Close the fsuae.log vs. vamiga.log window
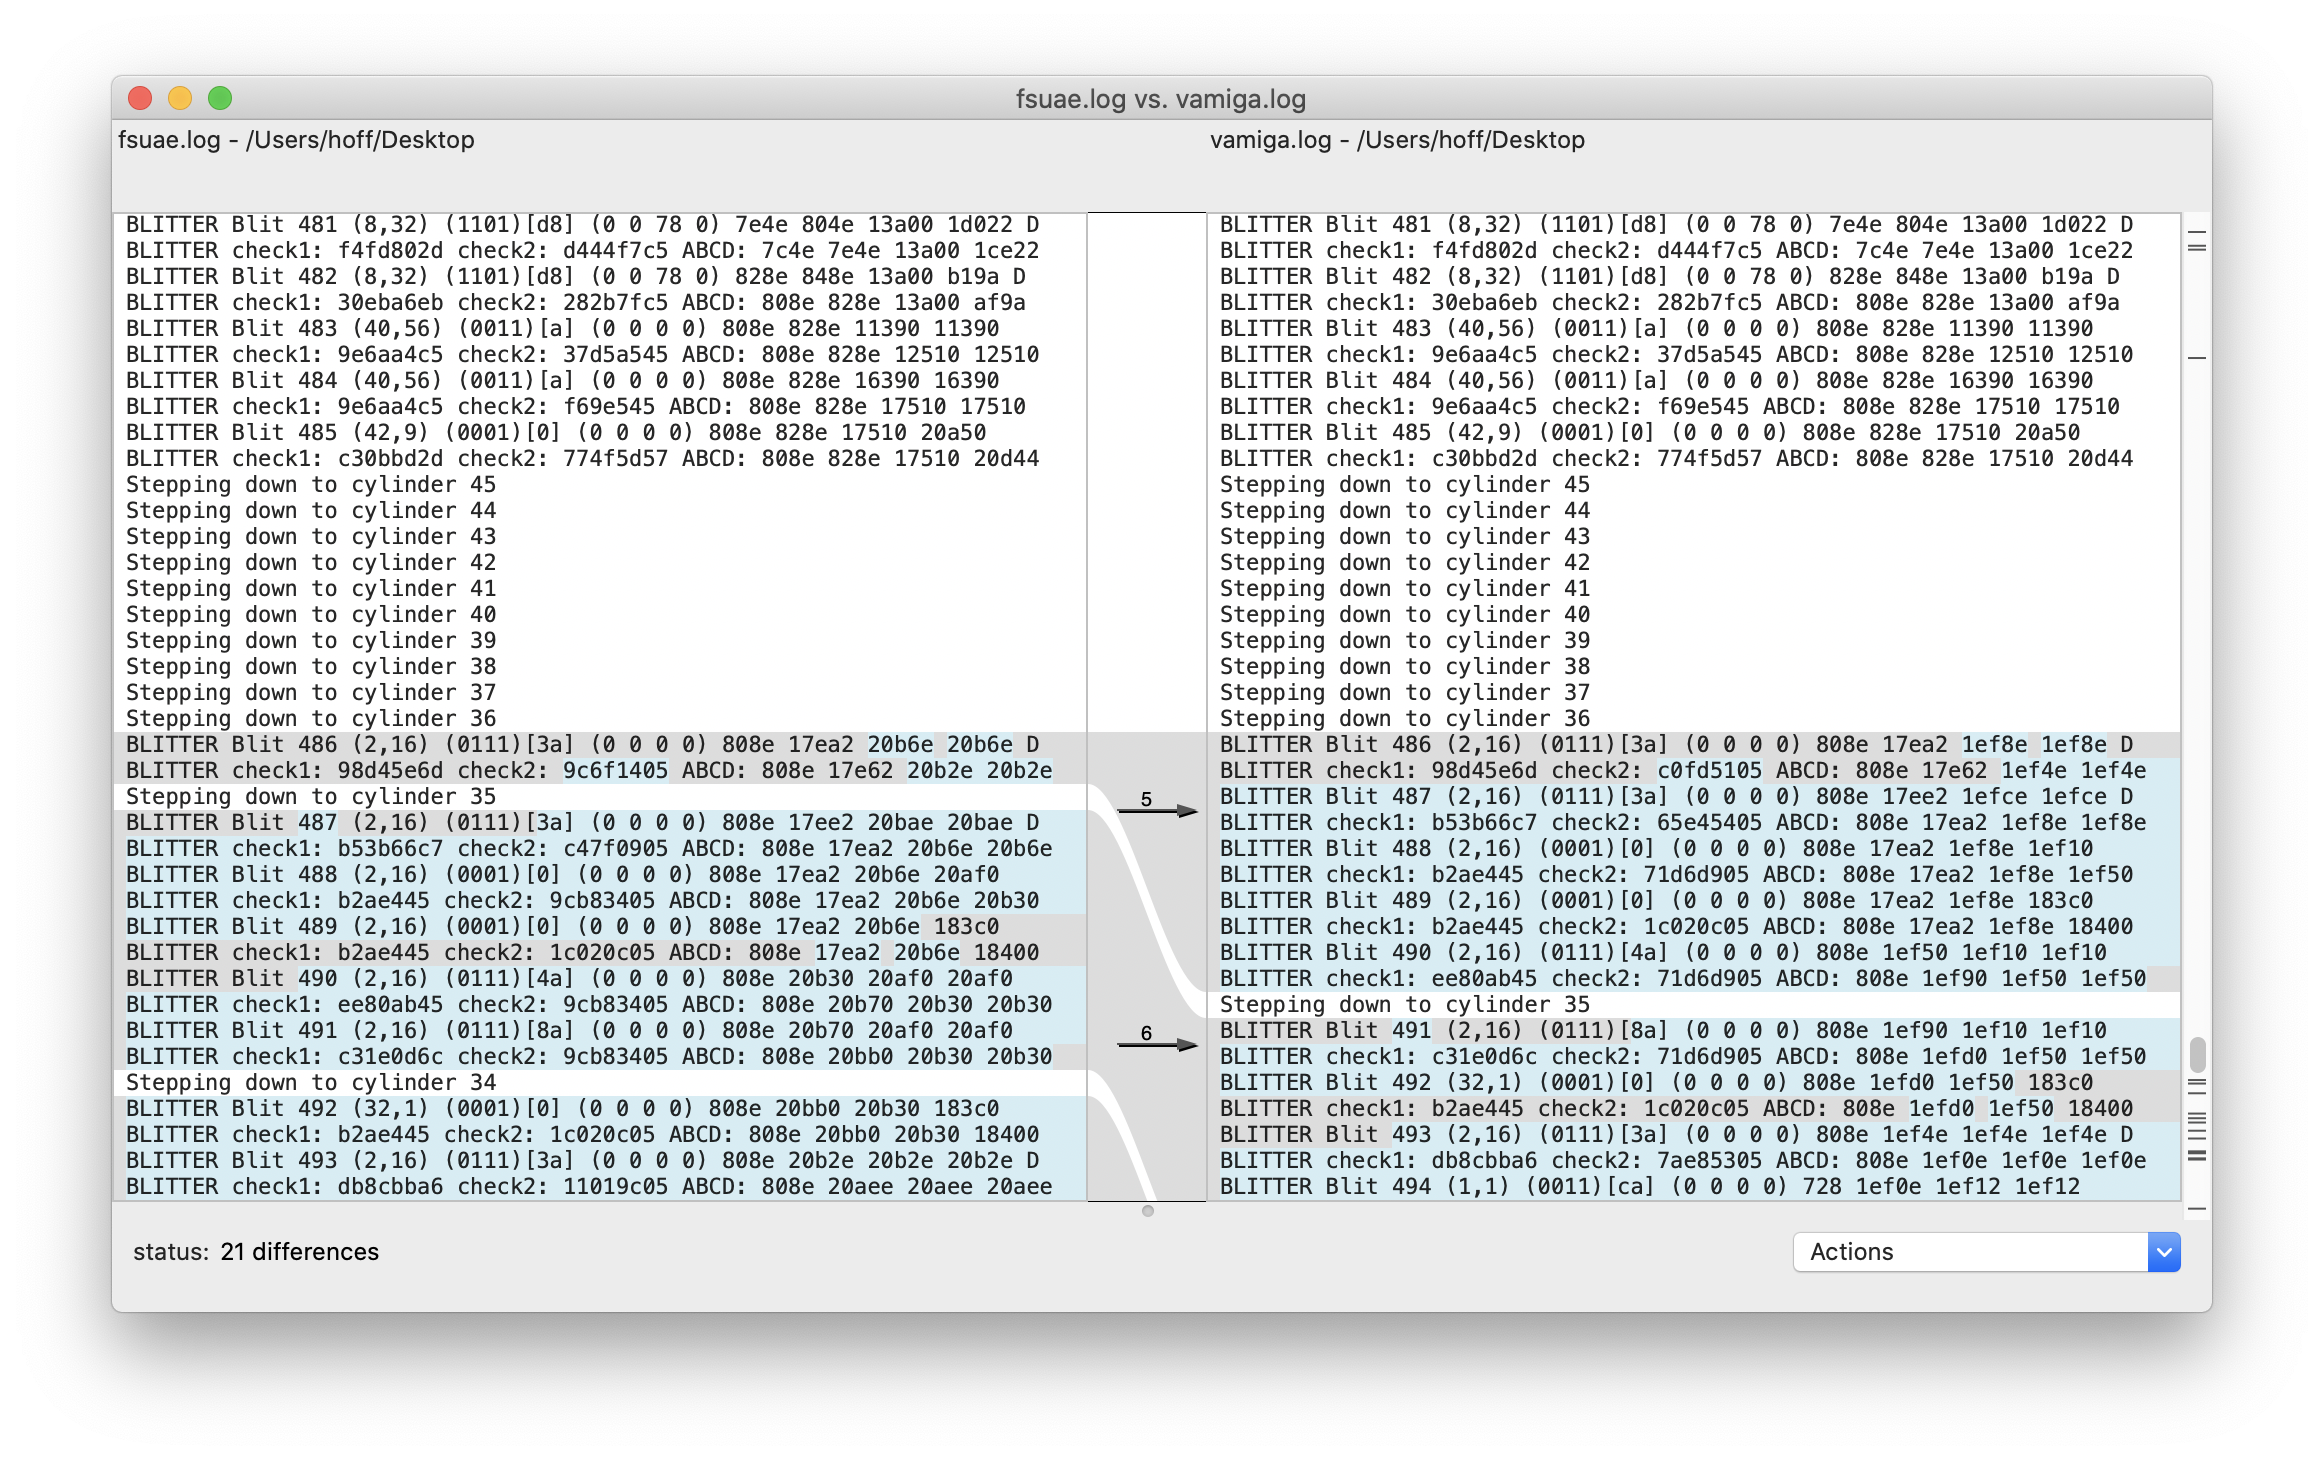Viewport: 2324px width, 1460px height. tap(140, 98)
